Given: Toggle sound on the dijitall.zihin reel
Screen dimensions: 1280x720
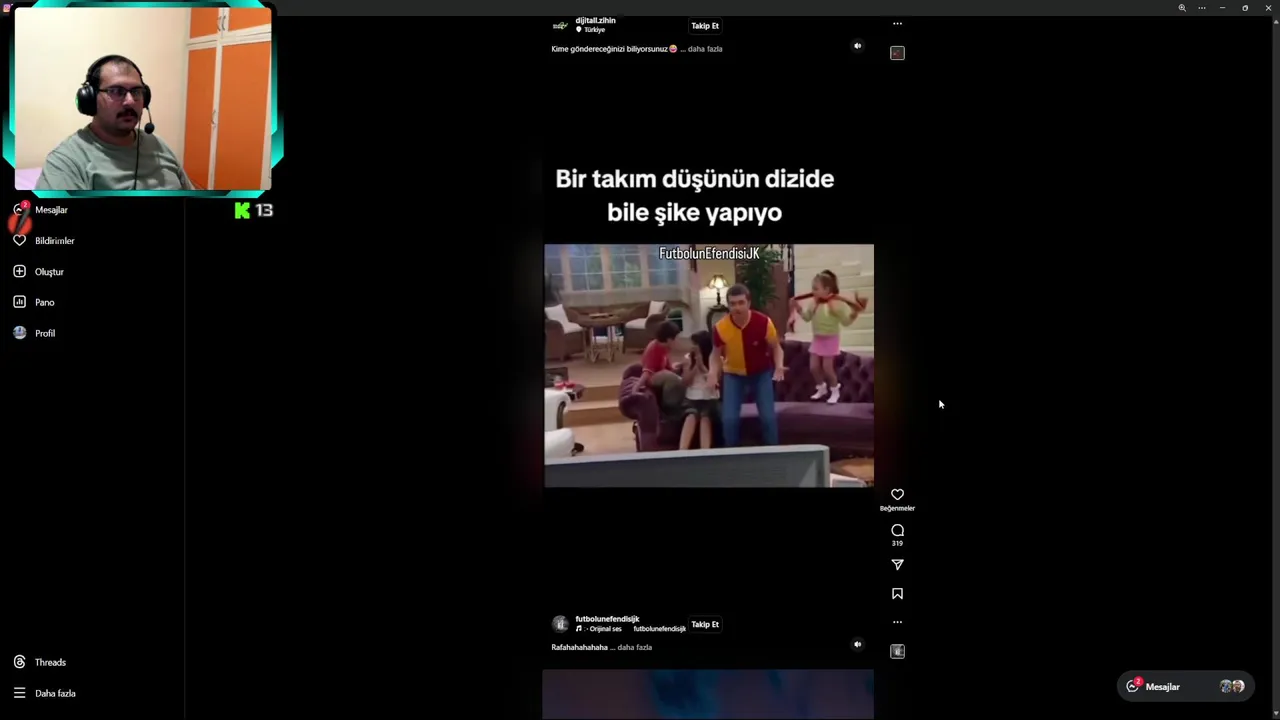Looking at the screenshot, I should (x=857, y=46).
